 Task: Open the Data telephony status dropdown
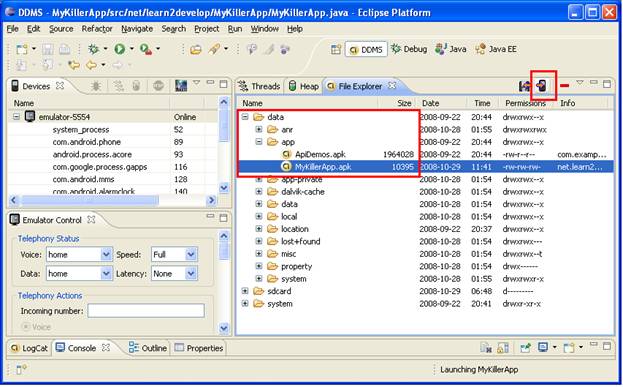pyautogui.click(x=106, y=273)
